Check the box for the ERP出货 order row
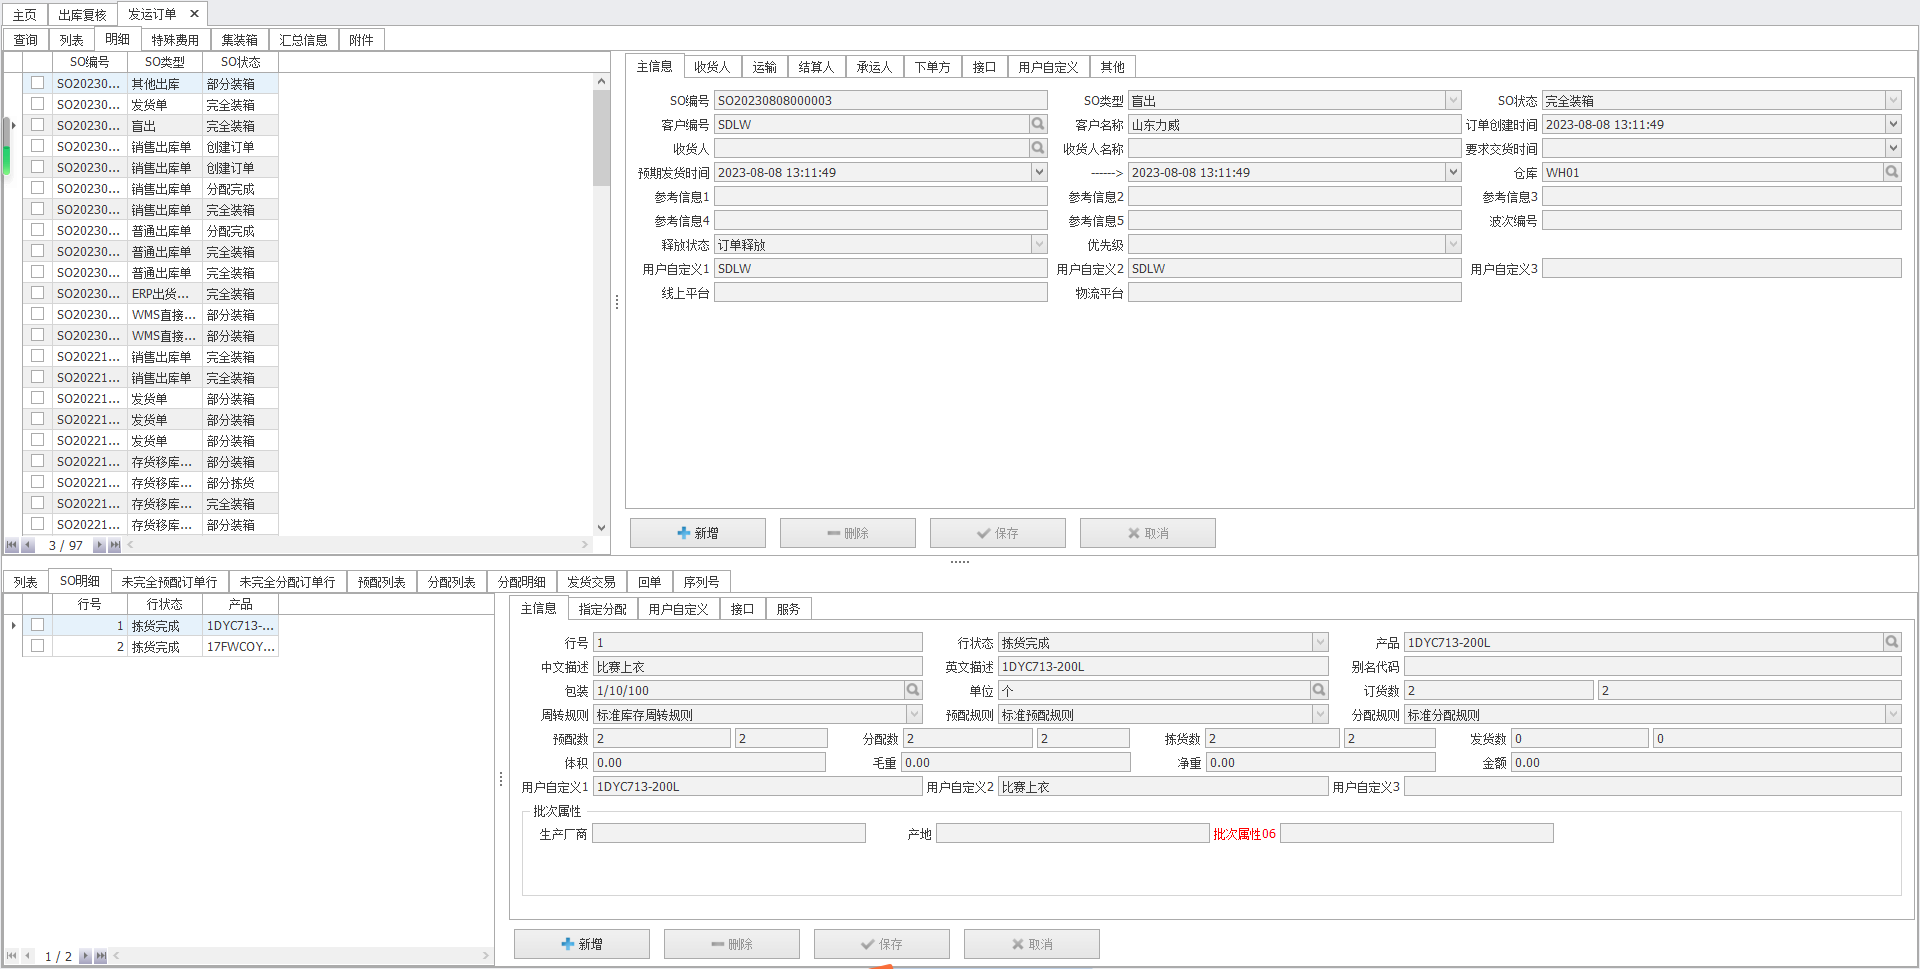 click(37, 293)
